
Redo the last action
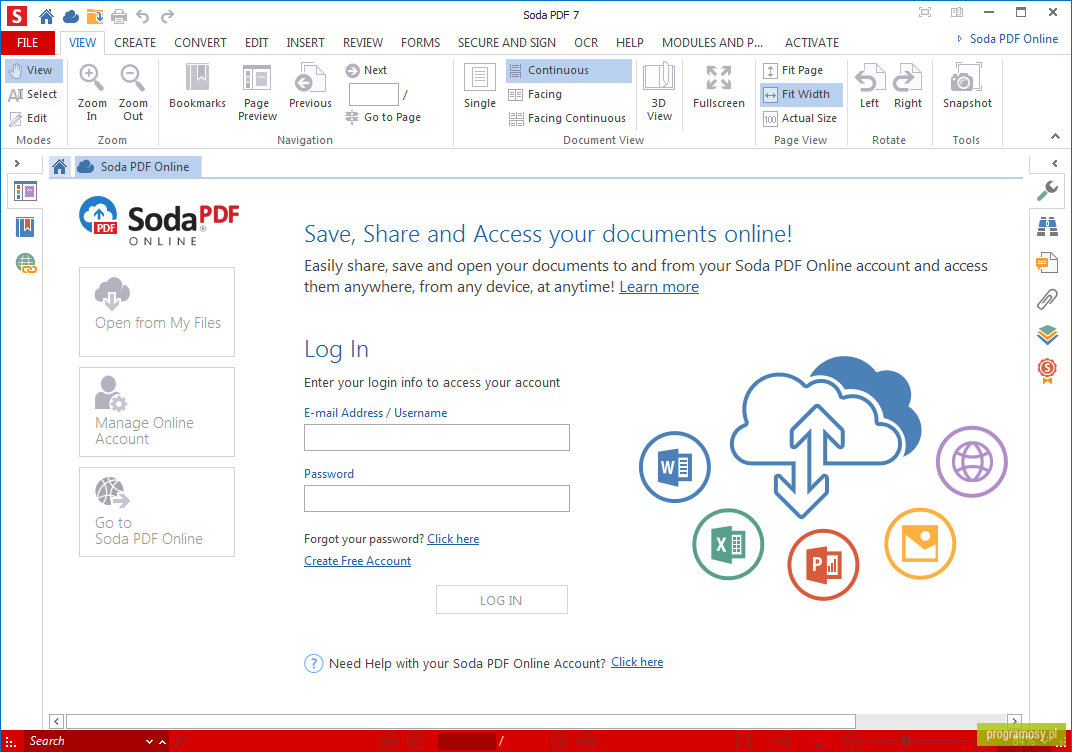[168, 16]
